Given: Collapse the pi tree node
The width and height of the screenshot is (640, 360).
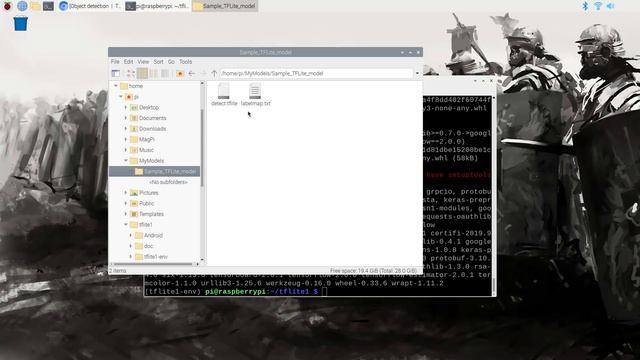Looking at the screenshot, I should point(121,97).
